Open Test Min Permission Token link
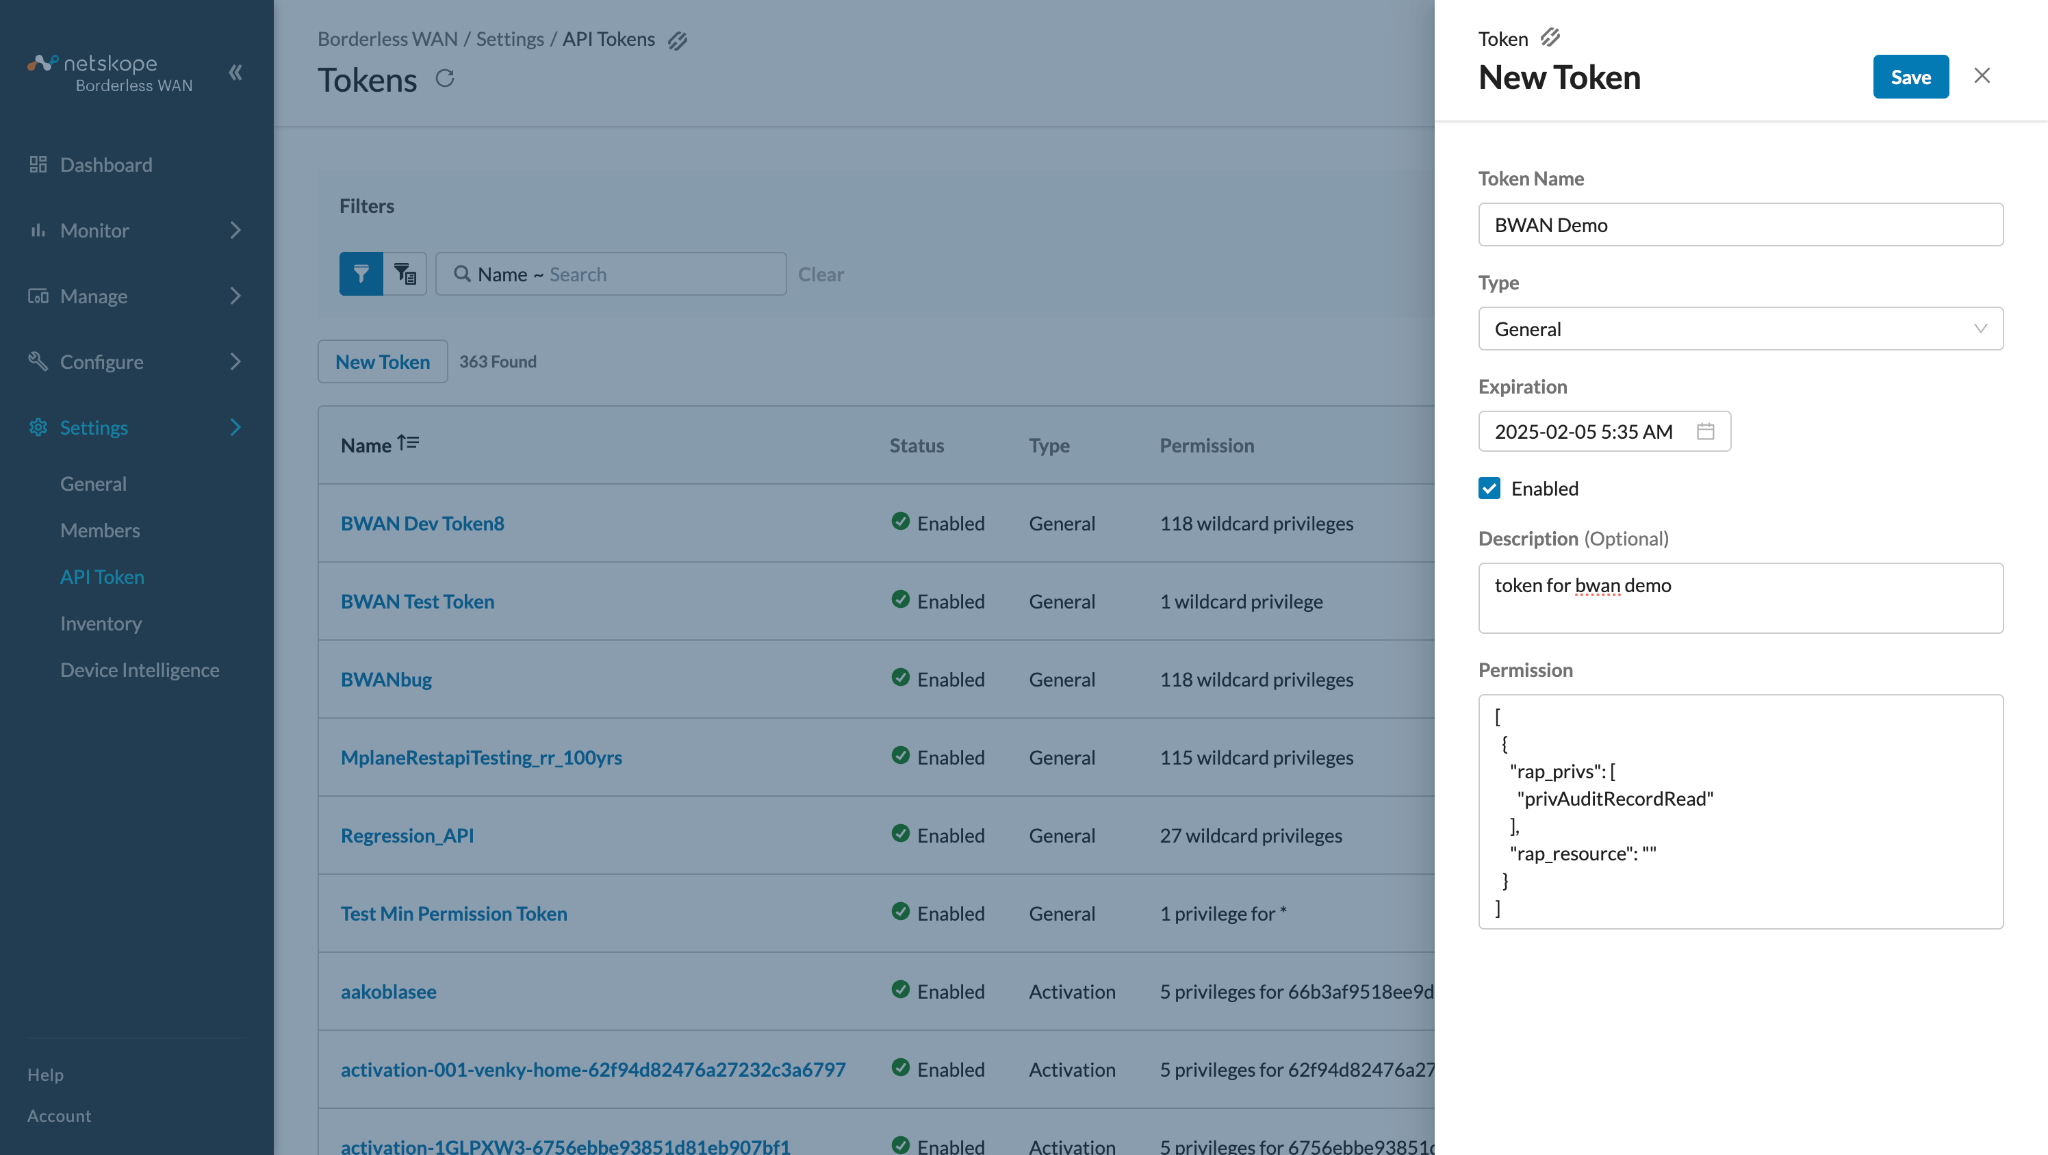 (454, 913)
